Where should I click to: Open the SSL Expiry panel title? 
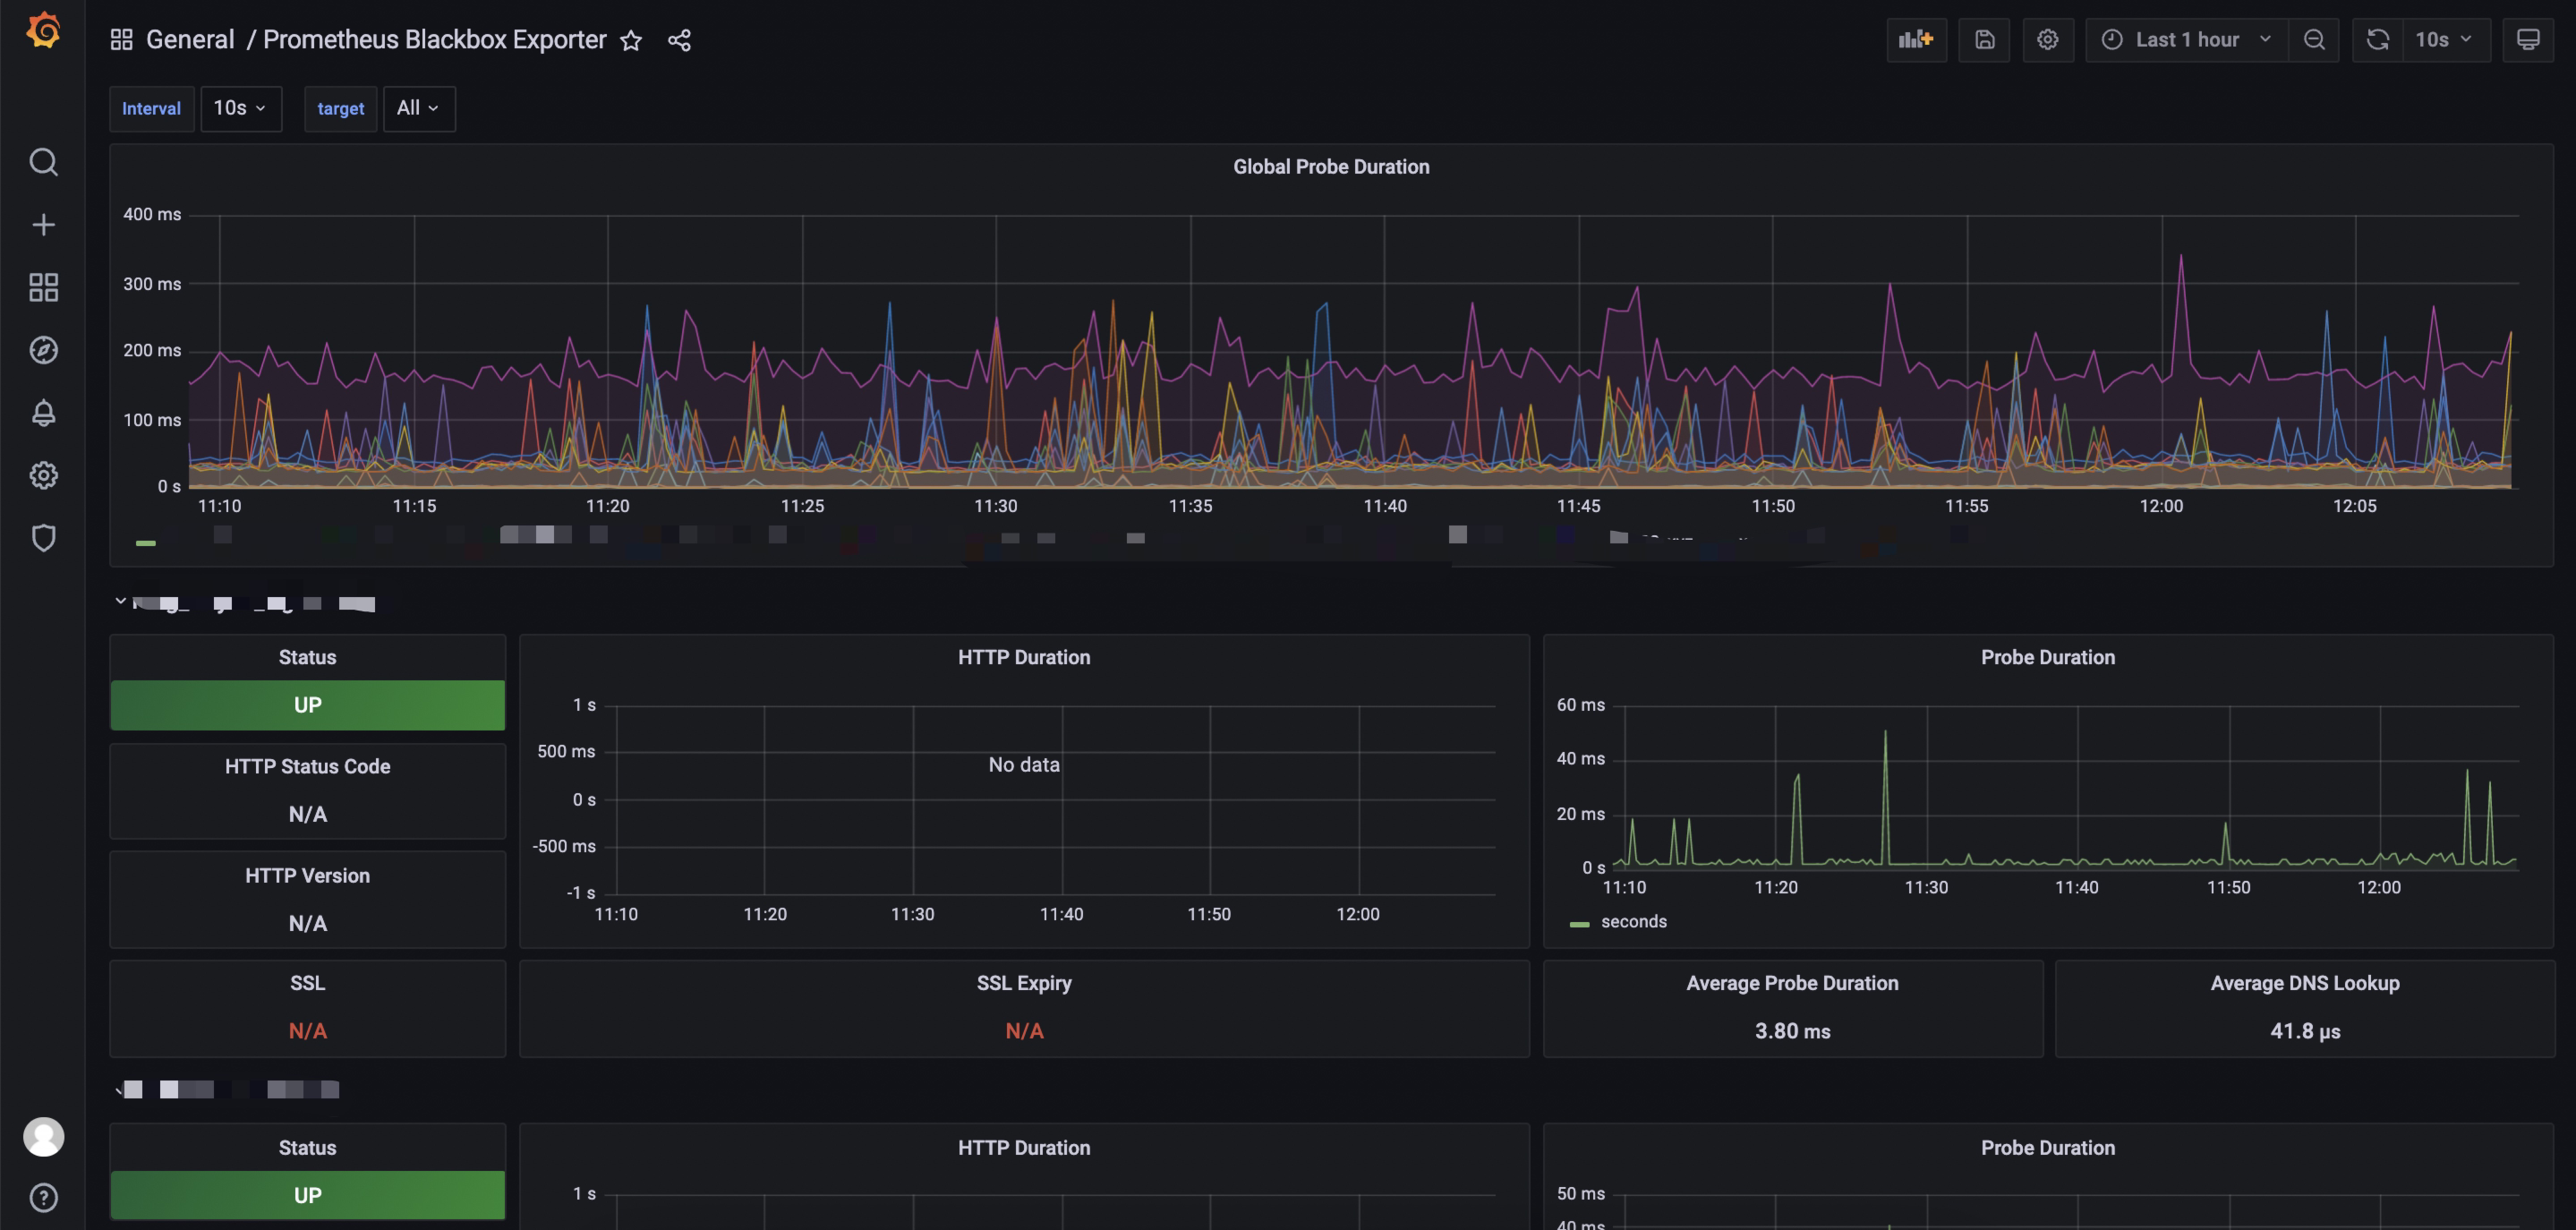point(1024,983)
